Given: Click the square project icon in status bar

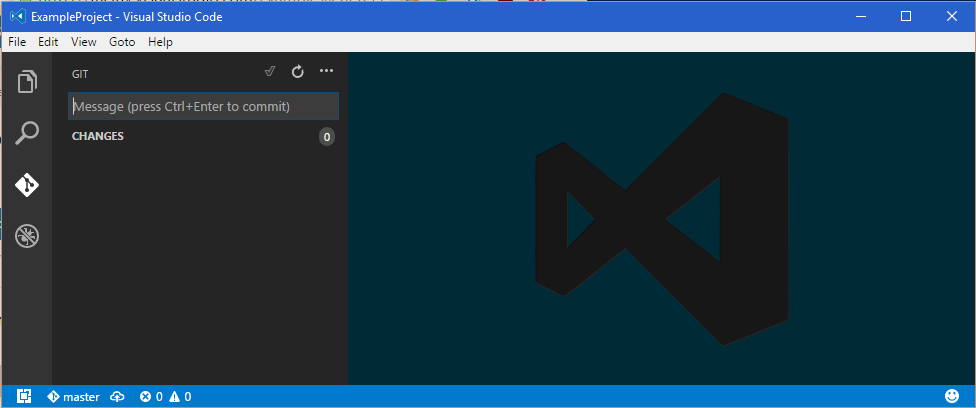Looking at the screenshot, I should click(x=24, y=397).
